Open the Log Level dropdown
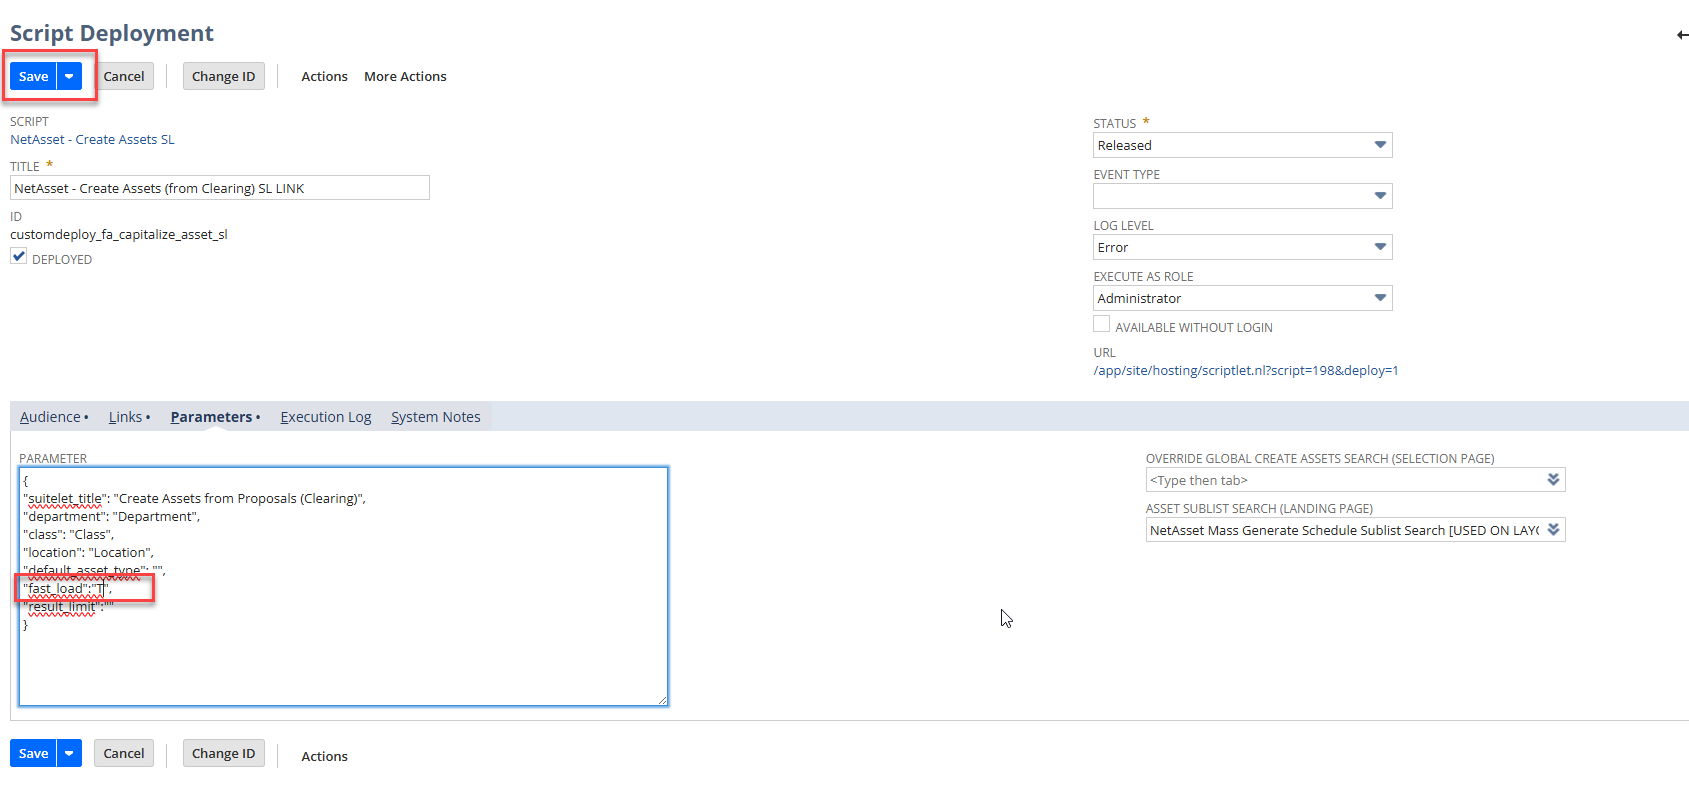Screen dimensions: 1689x788 1380,248
